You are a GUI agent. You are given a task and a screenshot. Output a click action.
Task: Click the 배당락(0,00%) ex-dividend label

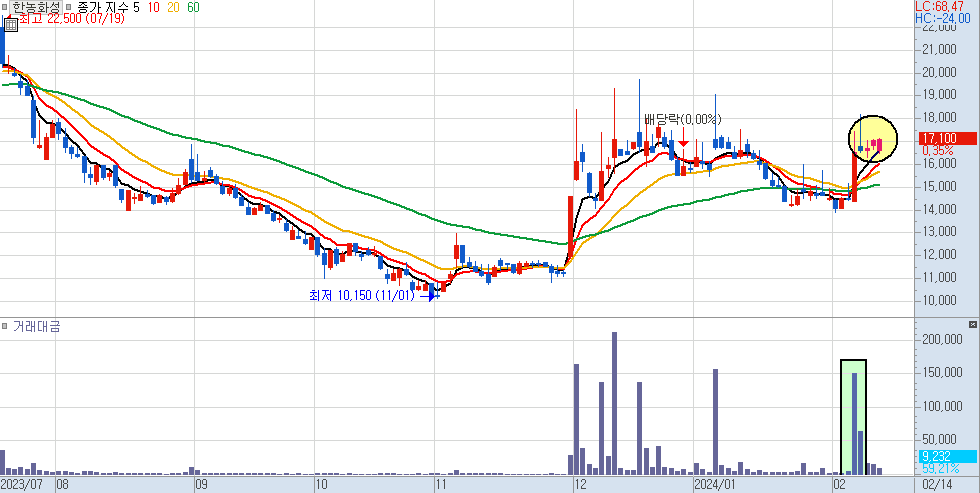683,119
